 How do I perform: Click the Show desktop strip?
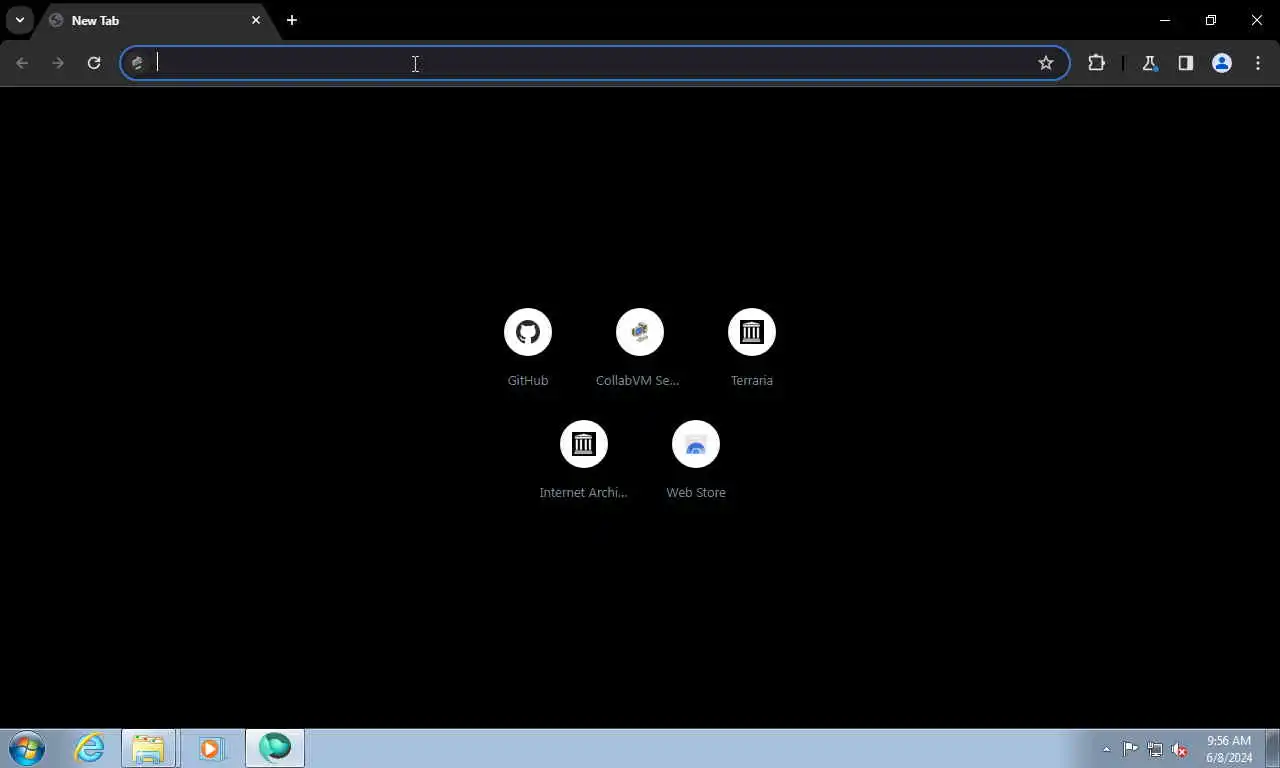pos(1272,748)
